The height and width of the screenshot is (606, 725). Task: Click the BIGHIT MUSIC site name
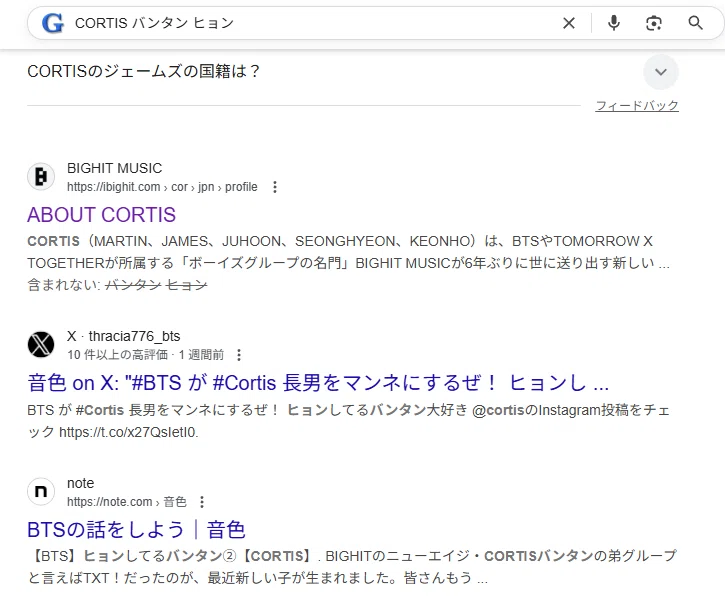[x=115, y=168]
